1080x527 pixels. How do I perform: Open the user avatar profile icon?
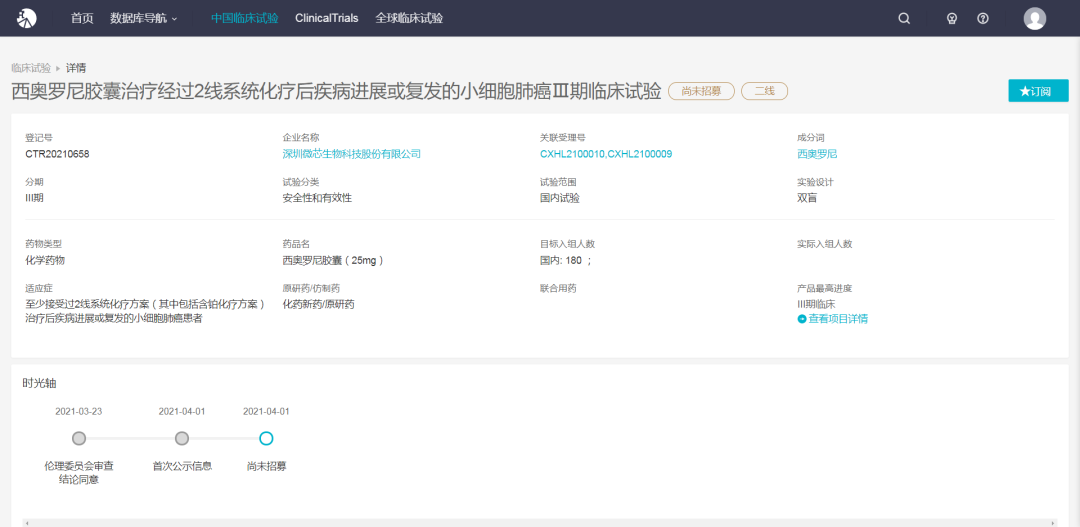click(1035, 19)
